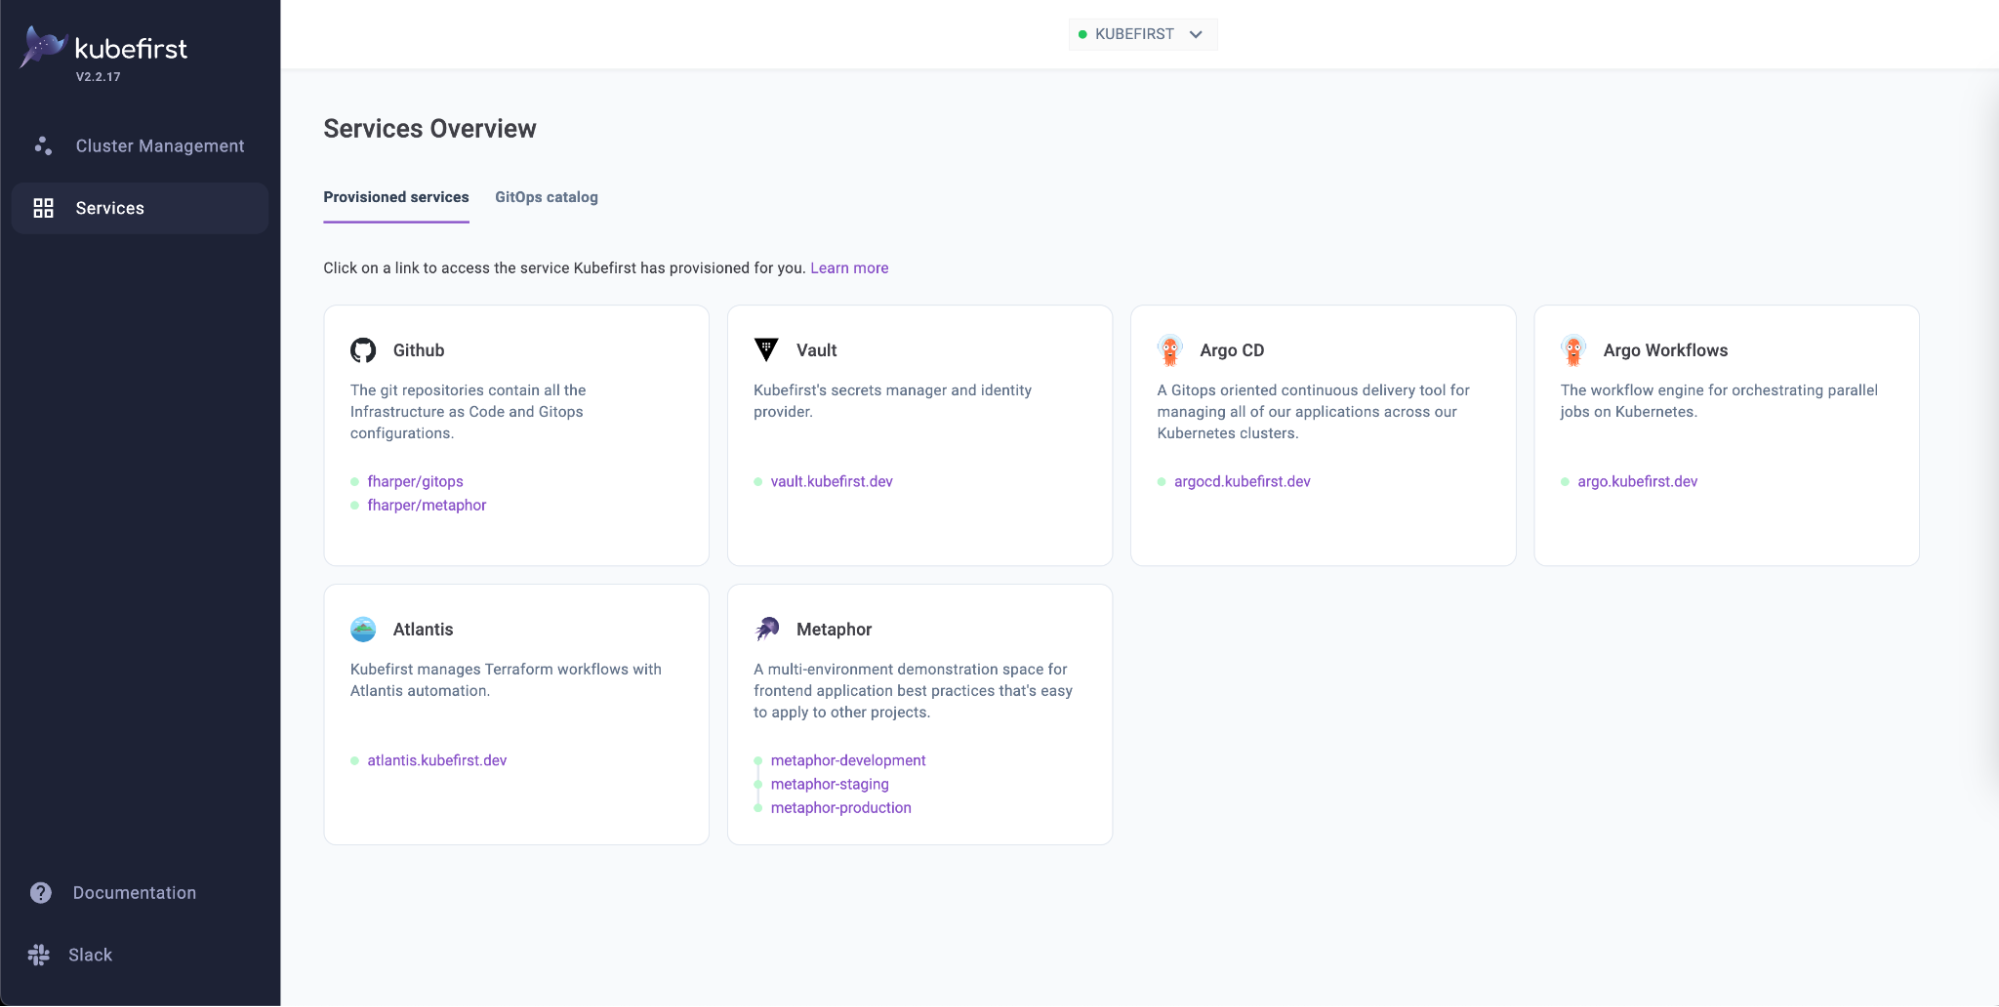Click the Argo CD continuous delivery description

point(1313,412)
